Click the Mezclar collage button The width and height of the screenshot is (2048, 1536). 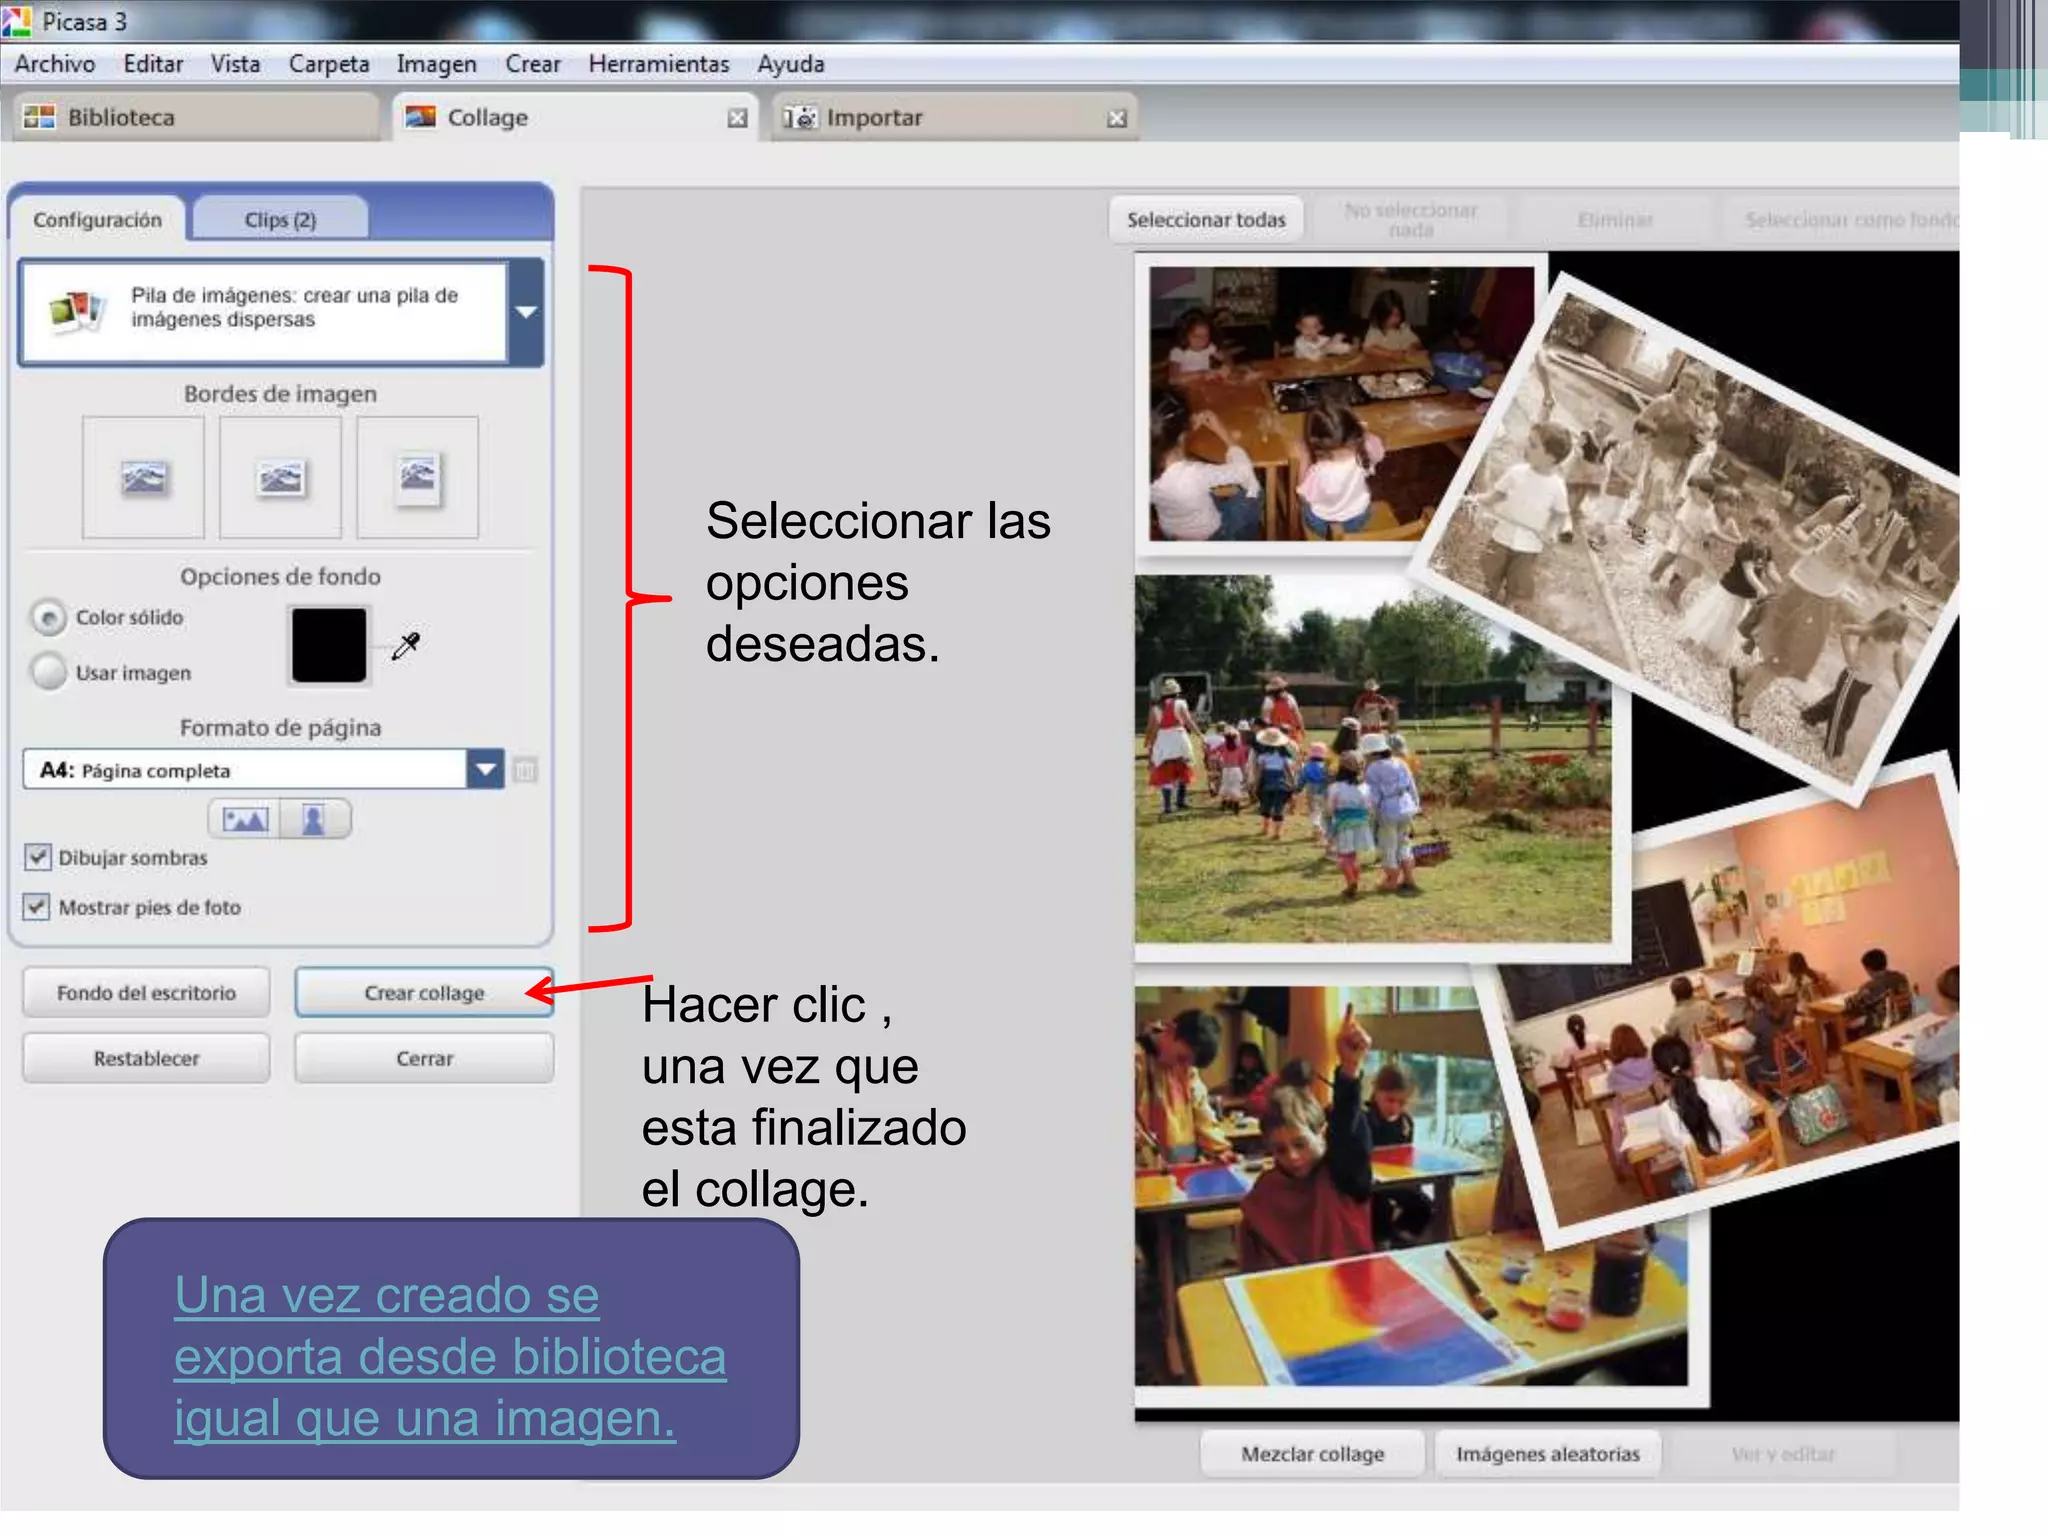pyautogui.click(x=1312, y=1454)
